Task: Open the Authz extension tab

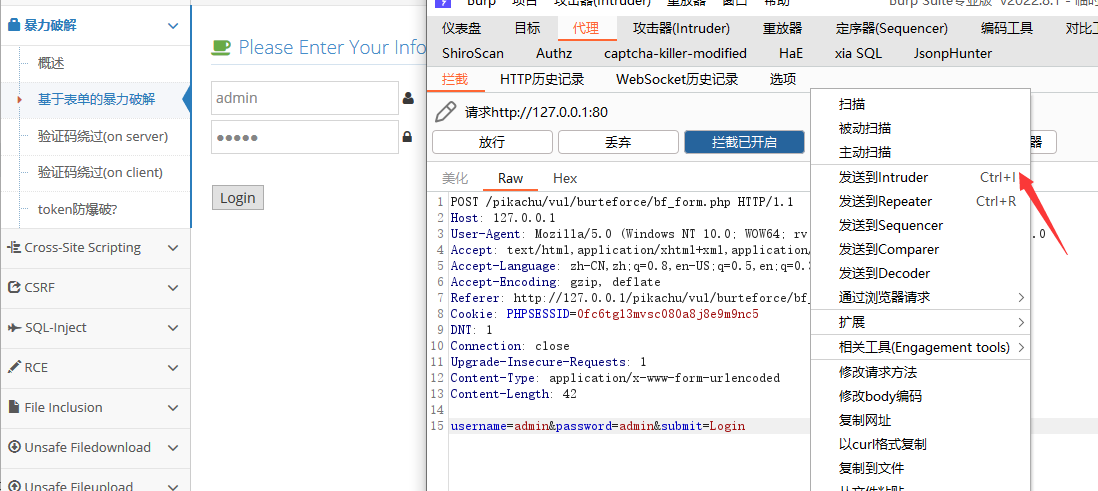Action: click(x=554, y=53)
